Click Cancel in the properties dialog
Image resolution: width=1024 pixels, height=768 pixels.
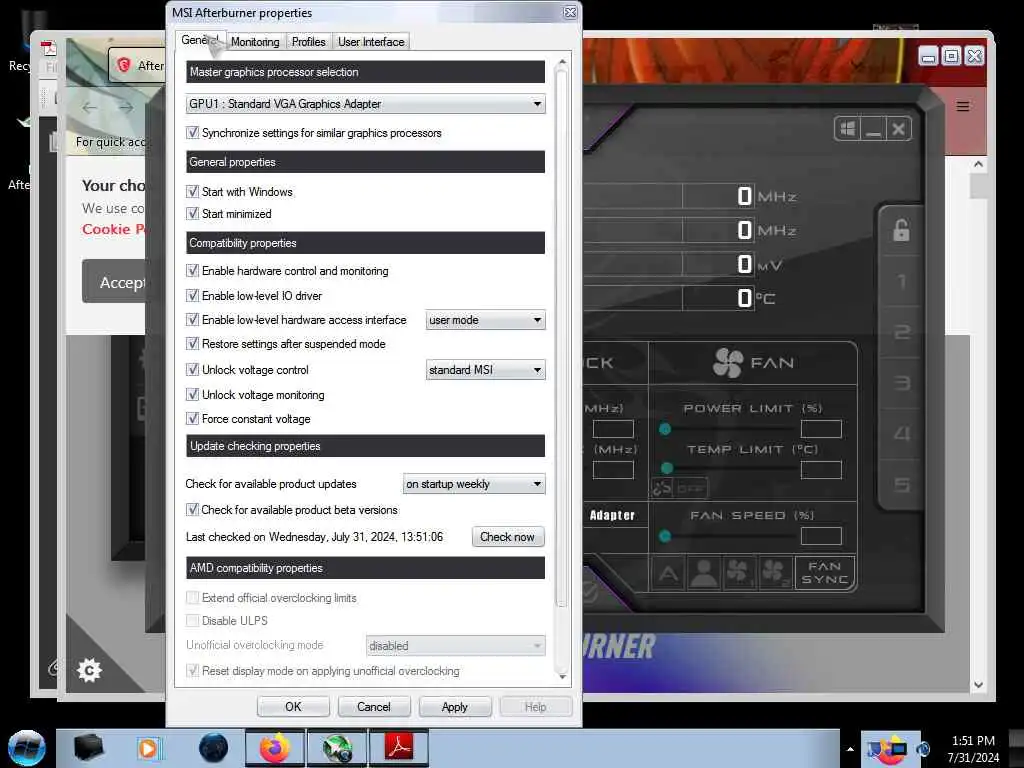point(374,707)
